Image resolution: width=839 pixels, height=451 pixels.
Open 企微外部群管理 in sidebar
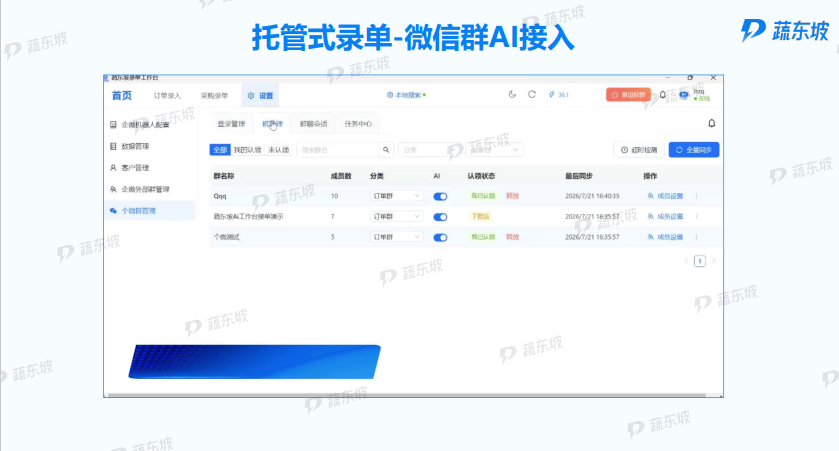pyautogui.click(x=145, y=189)
